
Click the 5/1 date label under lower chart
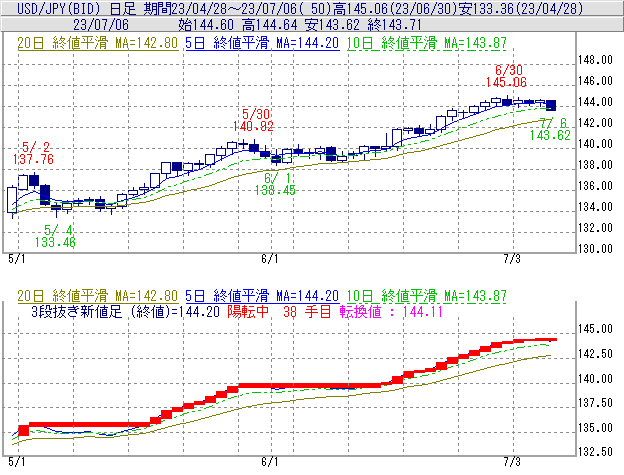click(x=17, y=462)
